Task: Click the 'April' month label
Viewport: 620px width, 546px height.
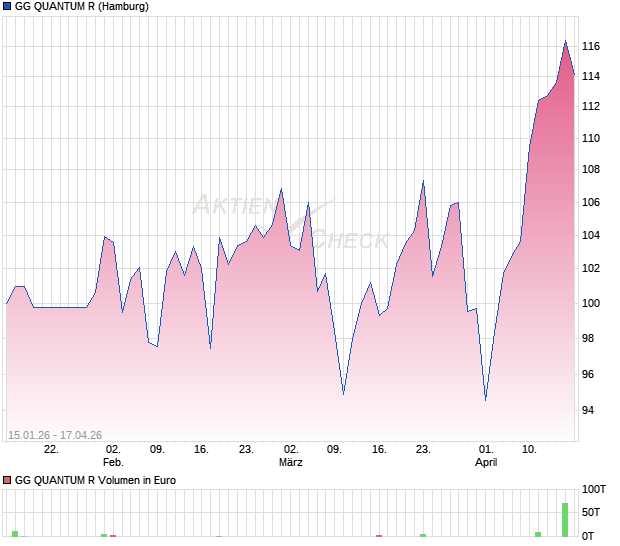Action: [x=486, y=462]
